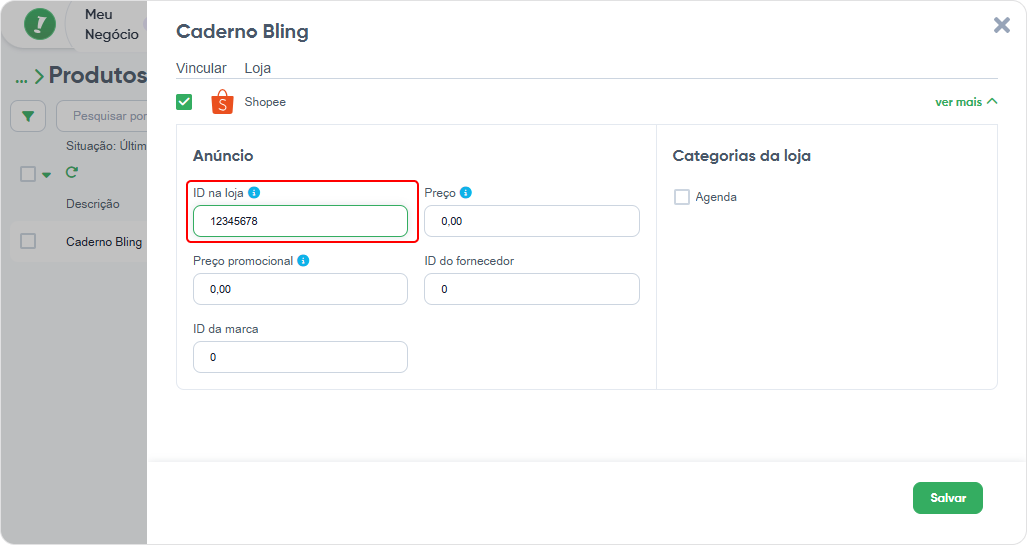Focus the ID na loja field
1027x545 pixels.
pos(301,221)
